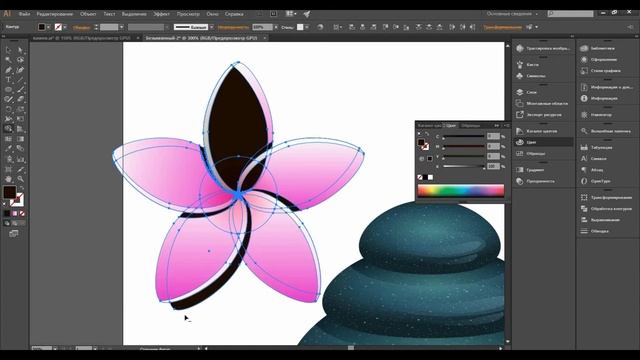Open stroke color dropdown in control bar
Image resolution: width=640 pixels, height=360 pixels.
65,27
